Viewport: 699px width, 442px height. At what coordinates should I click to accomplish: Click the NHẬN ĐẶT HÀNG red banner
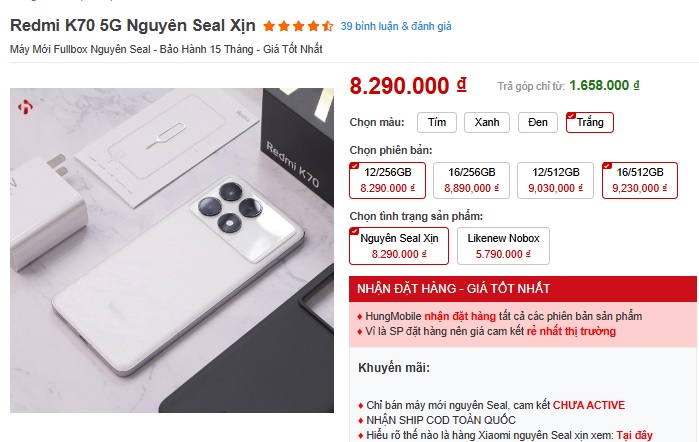pos(522,289)
